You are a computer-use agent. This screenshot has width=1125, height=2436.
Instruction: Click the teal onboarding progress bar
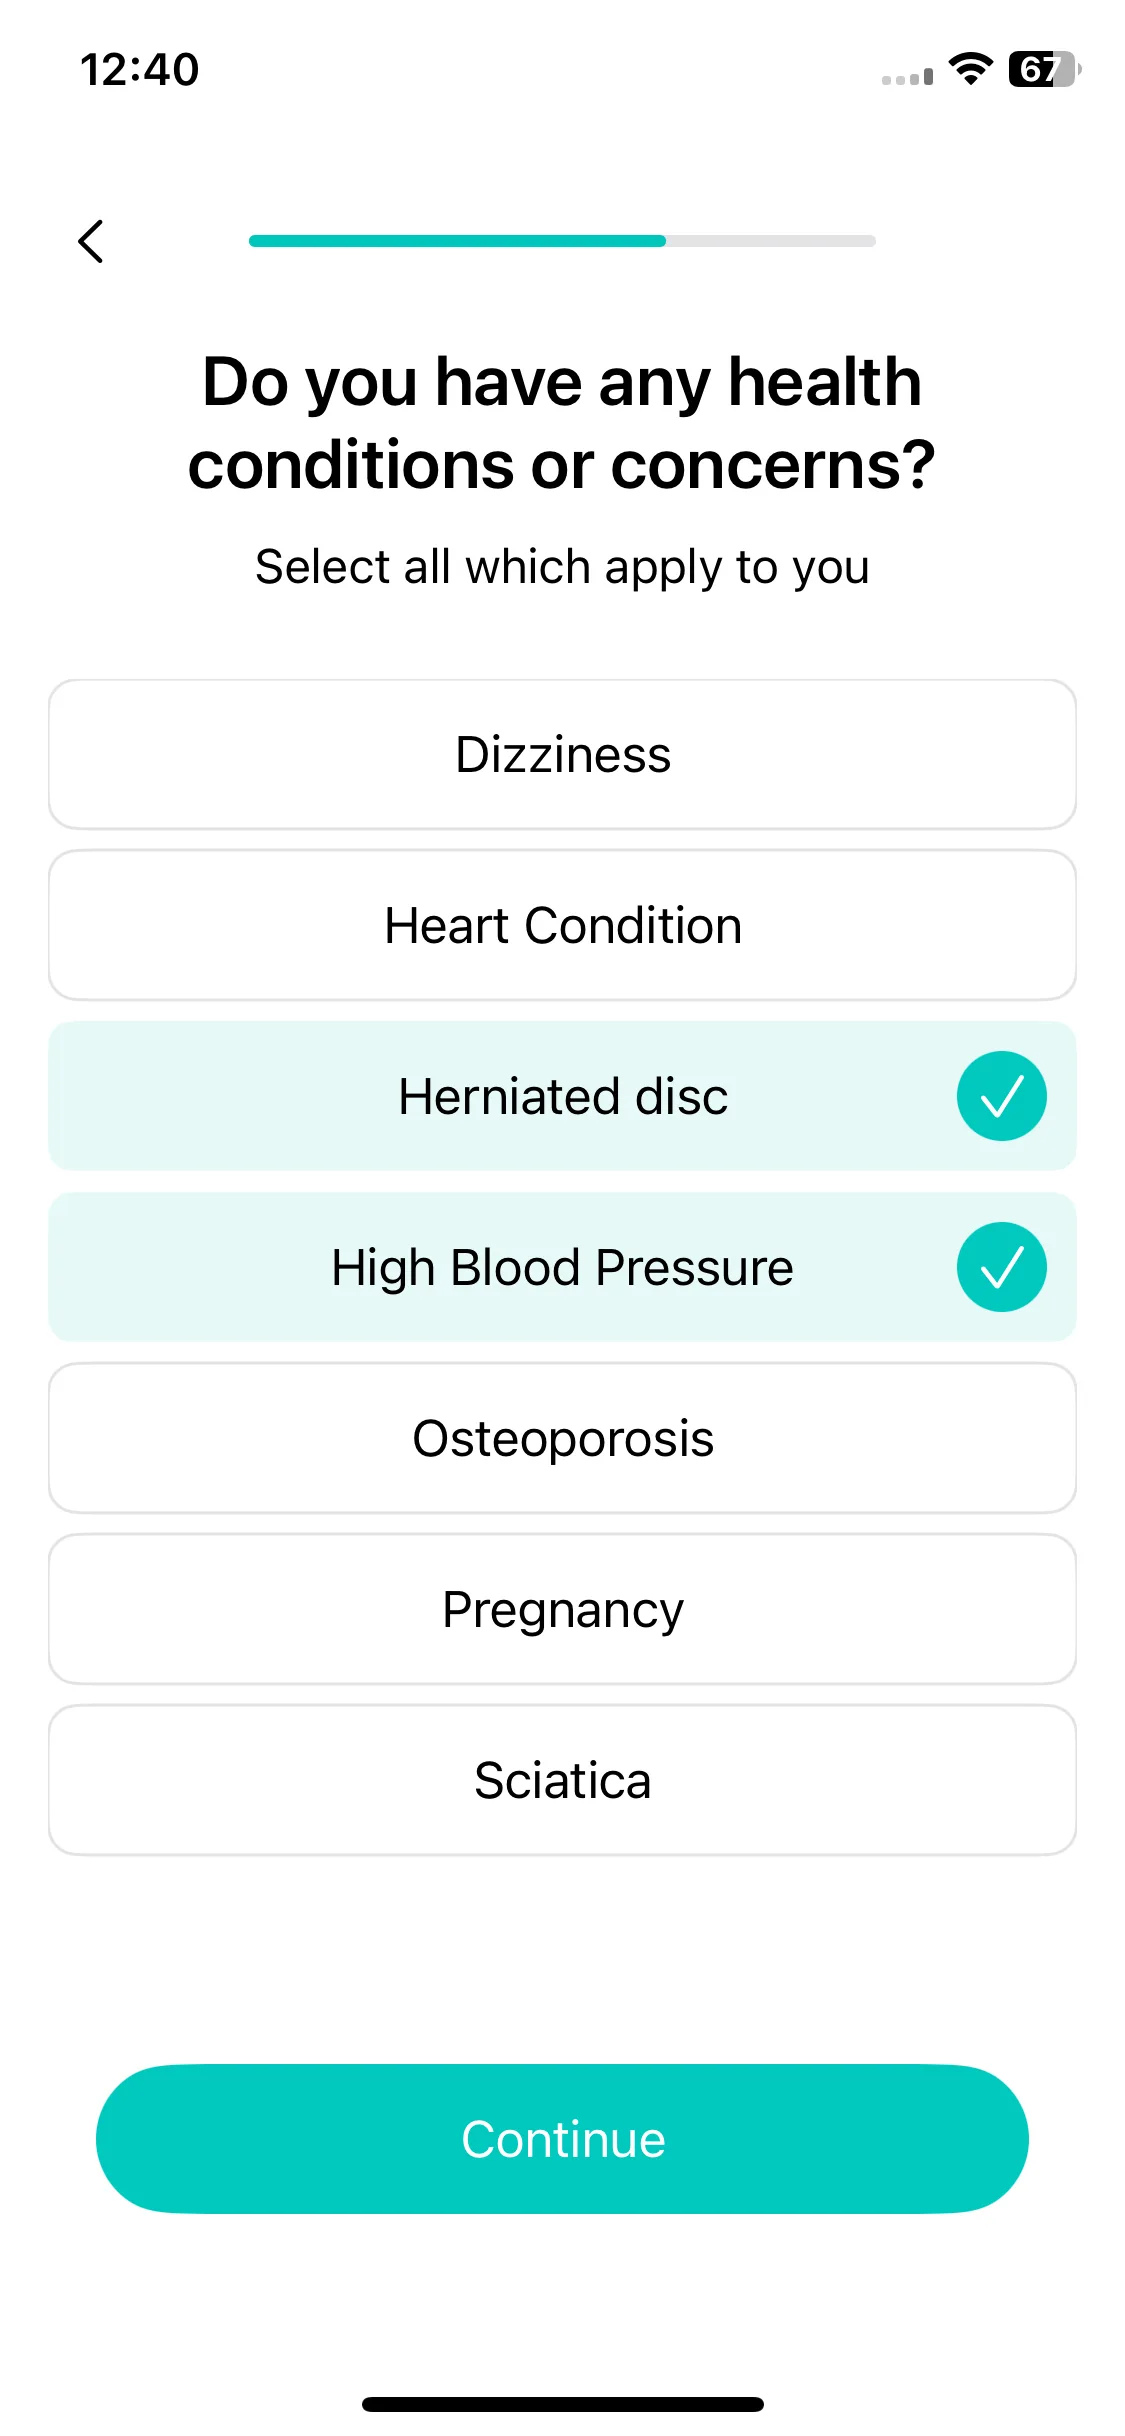(x=457, y=241)
